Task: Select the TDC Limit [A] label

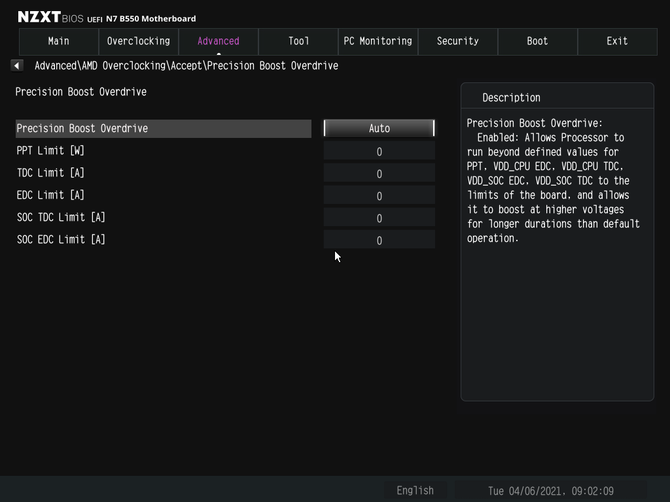Action: [50, 173]
